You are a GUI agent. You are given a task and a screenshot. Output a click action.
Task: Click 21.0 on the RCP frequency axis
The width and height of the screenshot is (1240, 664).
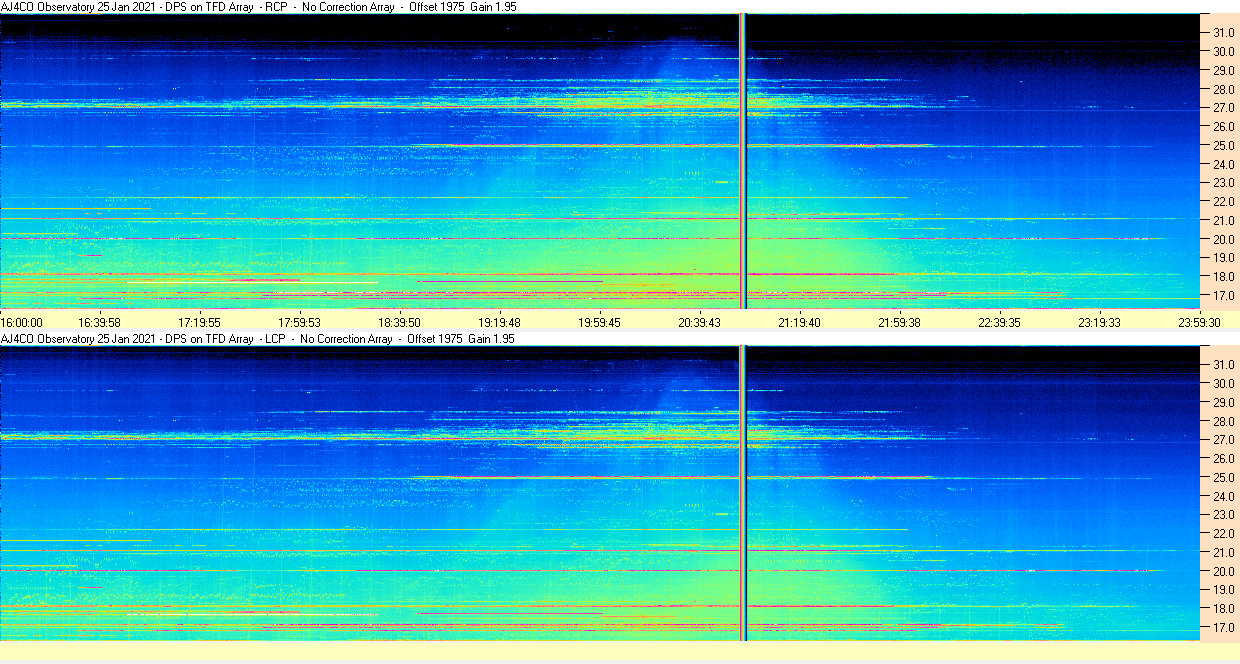[x=1224, y=220]
